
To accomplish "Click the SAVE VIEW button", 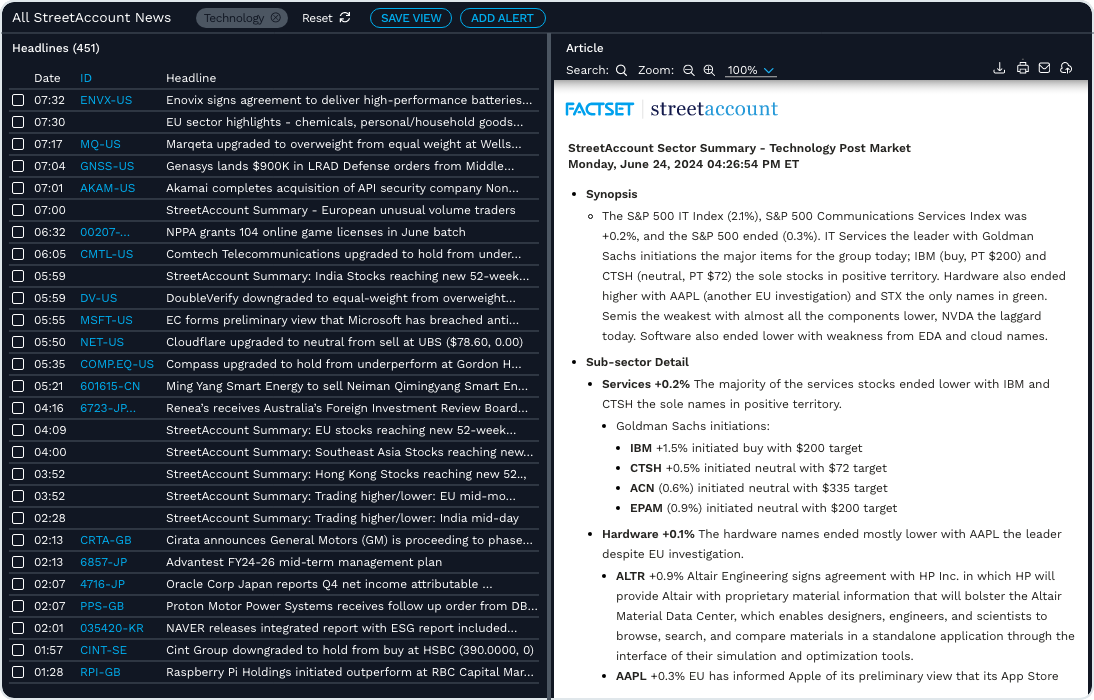I will 411,18.
